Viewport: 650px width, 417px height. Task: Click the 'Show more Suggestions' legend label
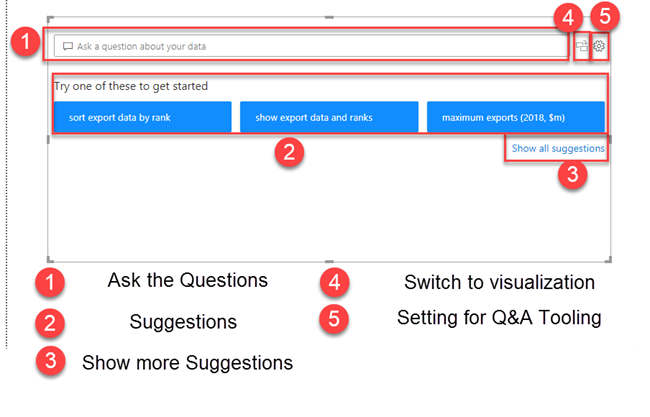(188, 362)
